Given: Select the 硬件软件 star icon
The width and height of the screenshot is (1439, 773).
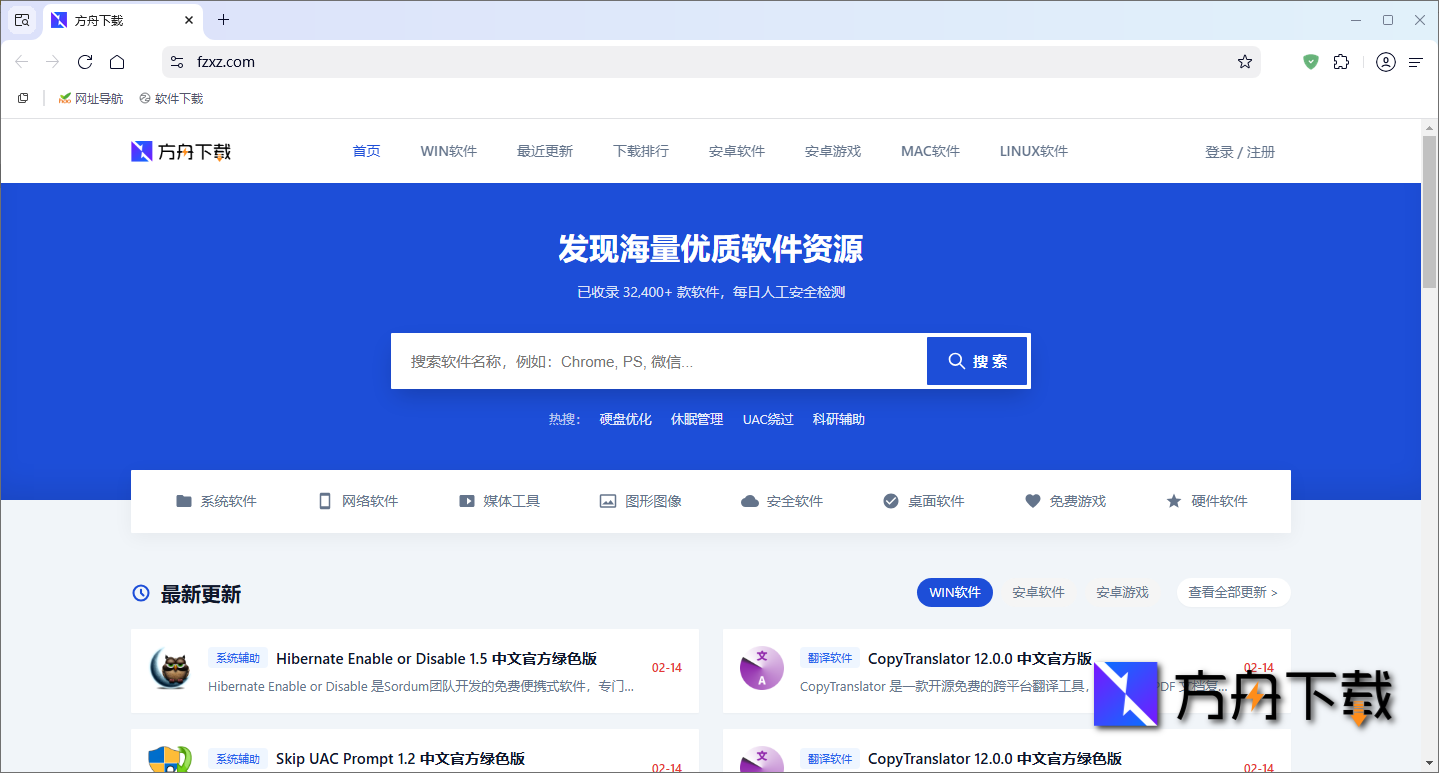Looking at the screenshot, I should pyautogui.click(x=1174, y=500).
